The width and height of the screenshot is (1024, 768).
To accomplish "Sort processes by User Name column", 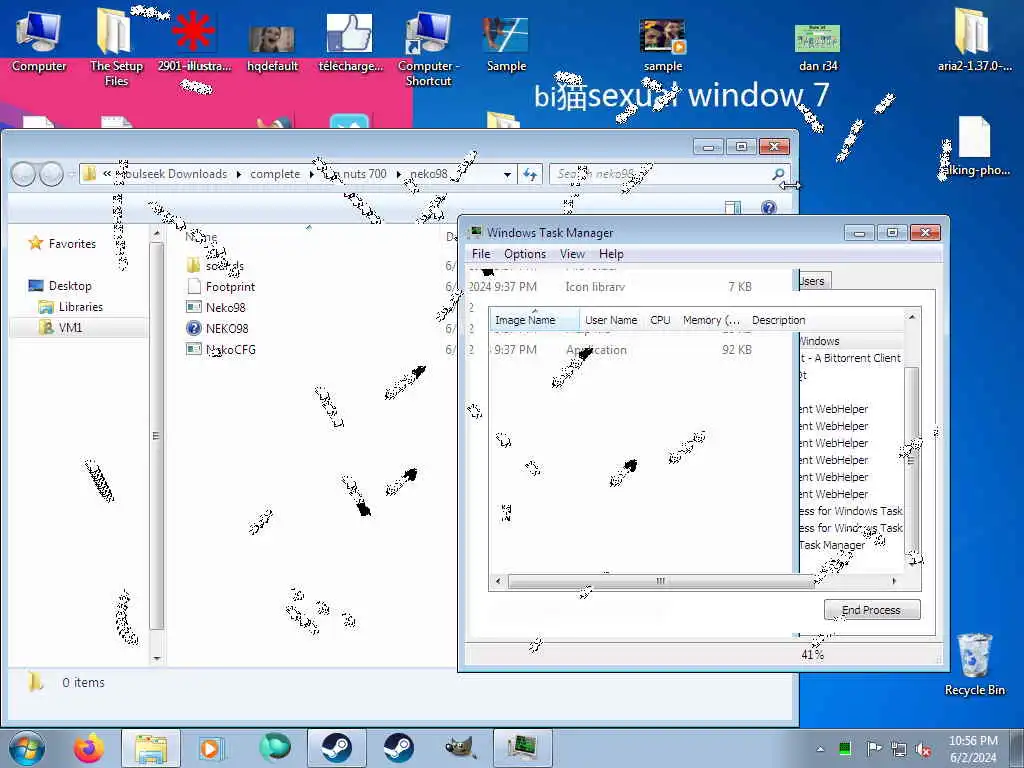I will [x=611, y=320].
